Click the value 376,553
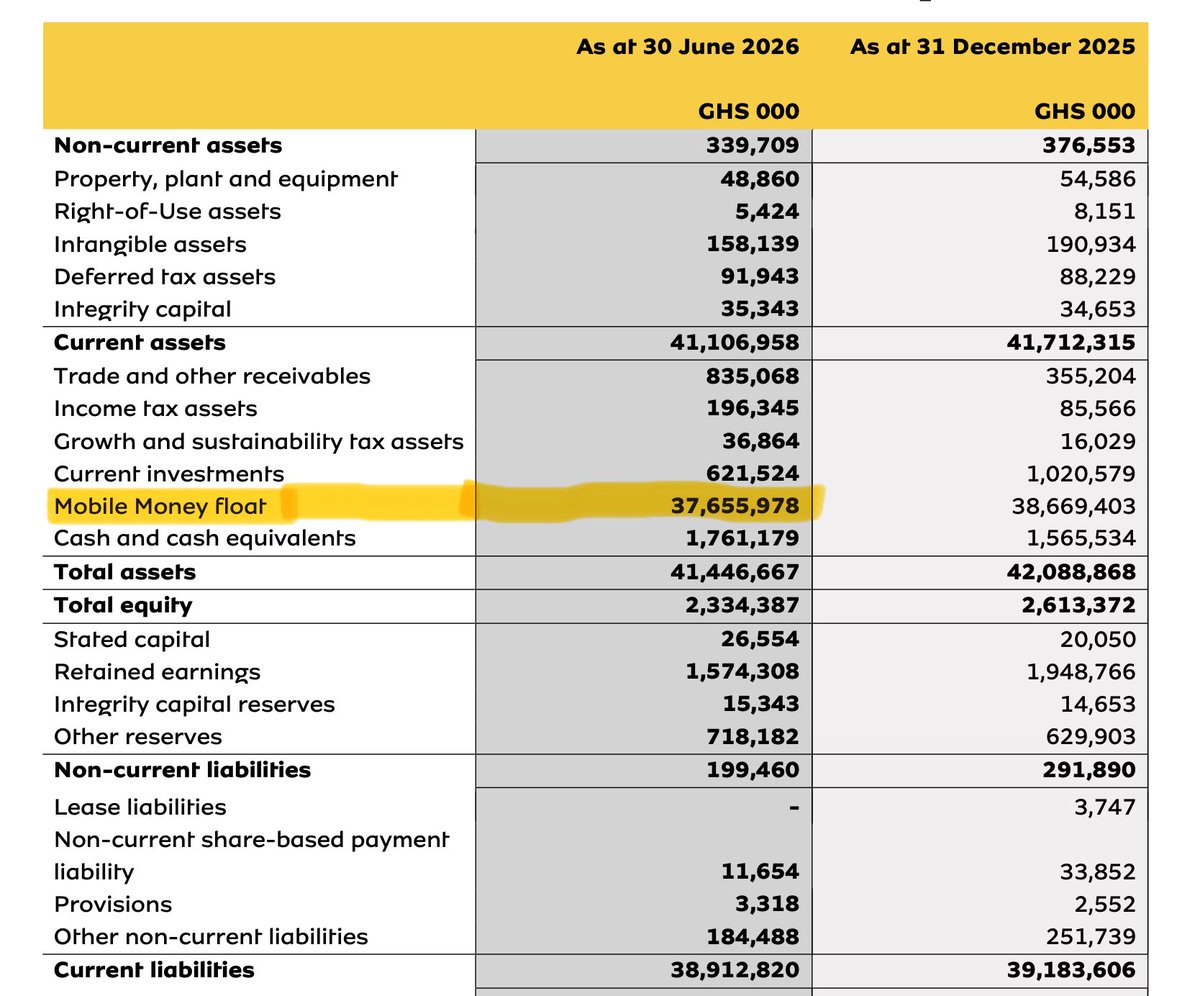Screen dimensions: 1200x996 (x=1089, y=146)
